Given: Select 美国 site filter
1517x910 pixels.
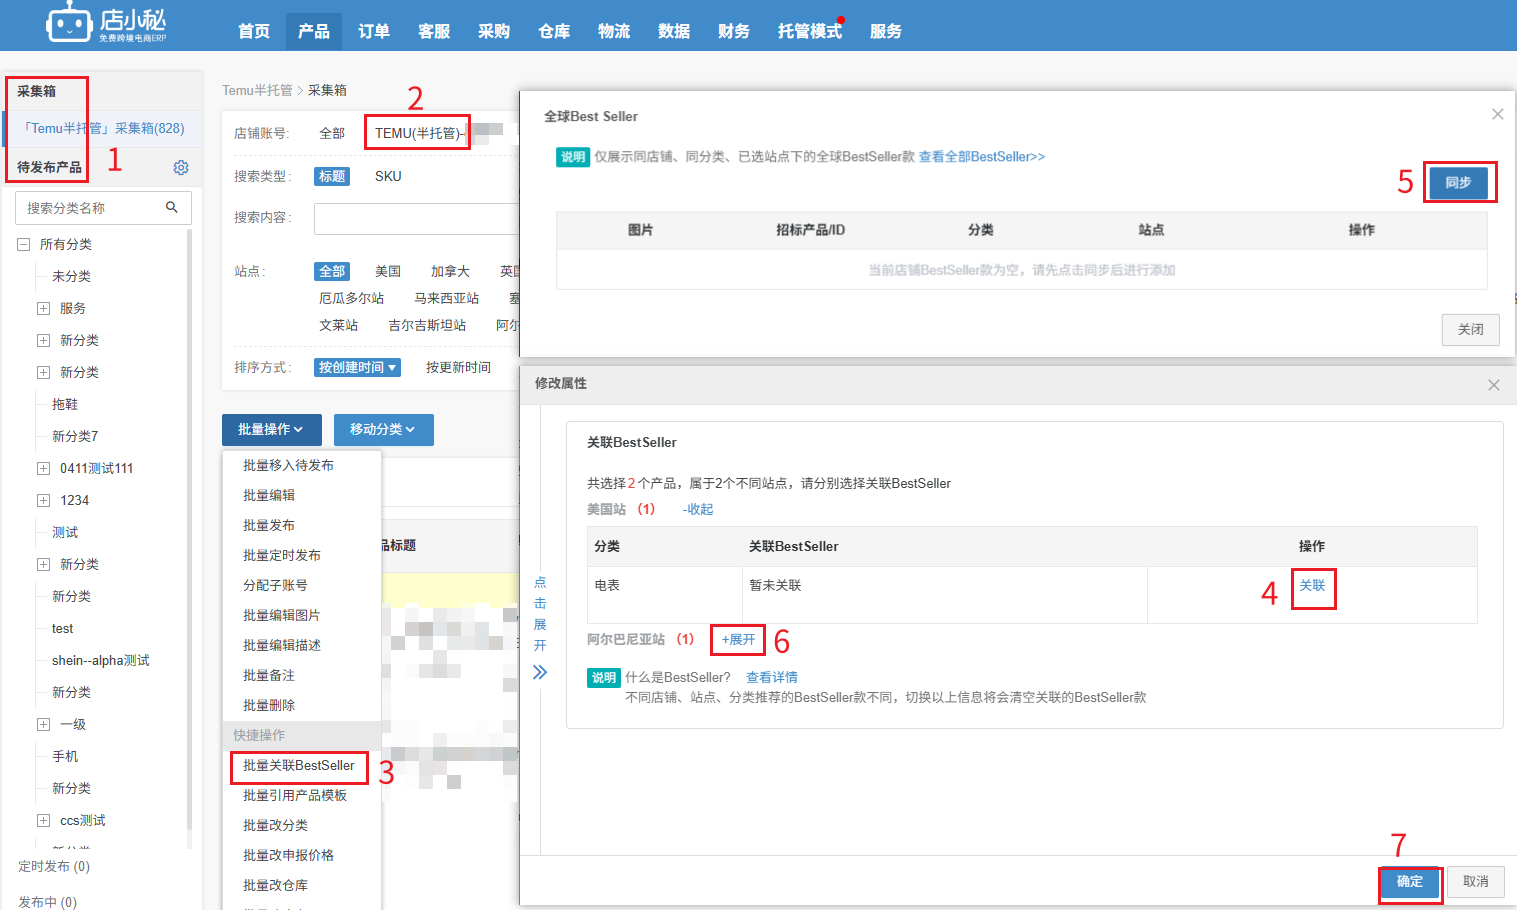Looking at the screenshot, I should point(388,271).
